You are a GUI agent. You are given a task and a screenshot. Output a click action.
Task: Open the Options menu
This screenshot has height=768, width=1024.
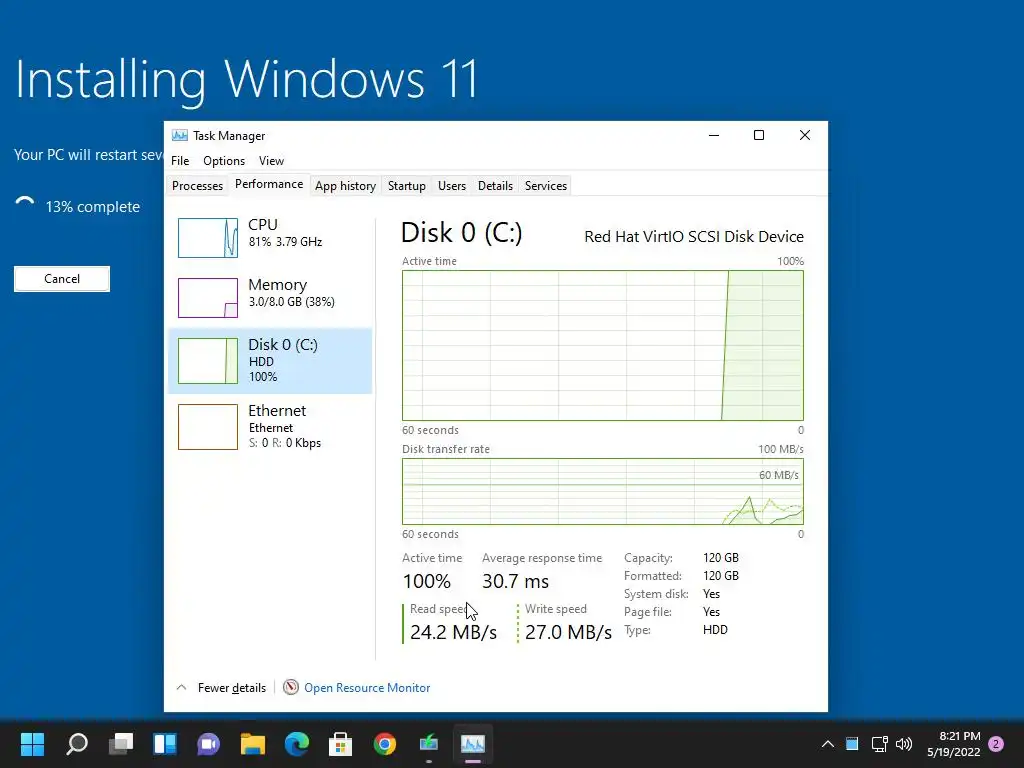[224, 161]
